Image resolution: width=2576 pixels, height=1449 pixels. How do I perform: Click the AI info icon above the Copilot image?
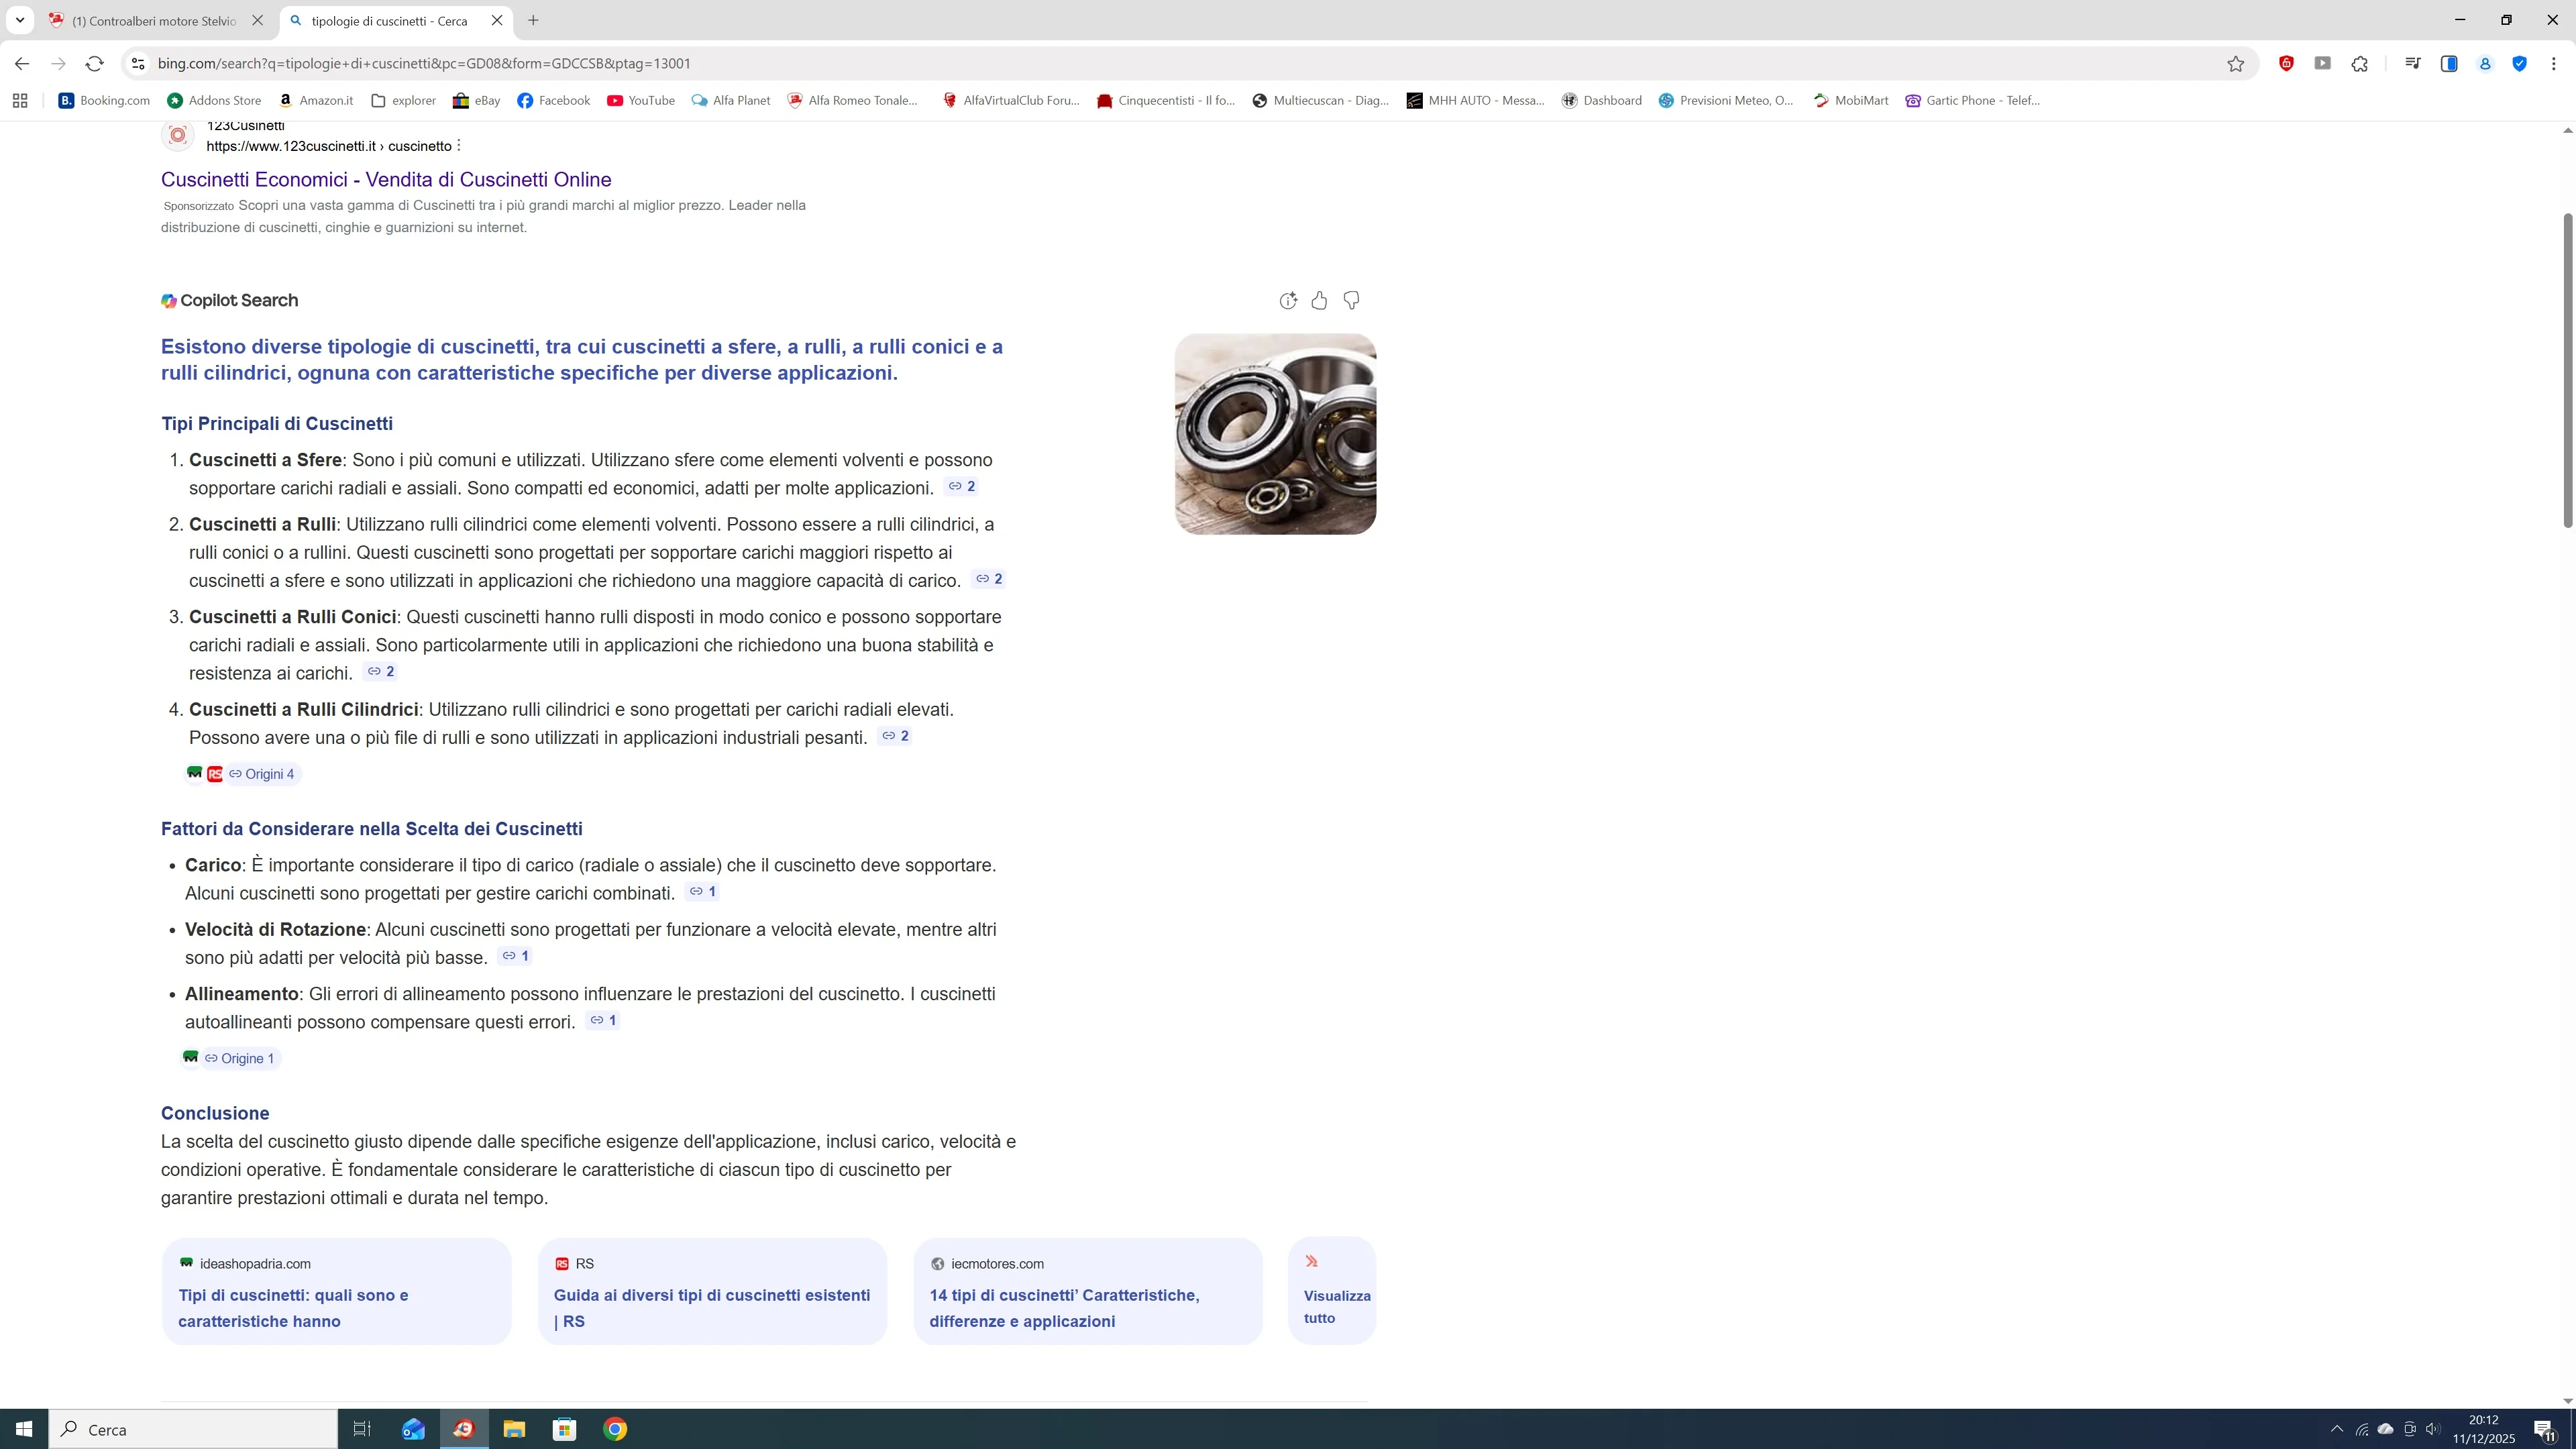click(1287, 300)
